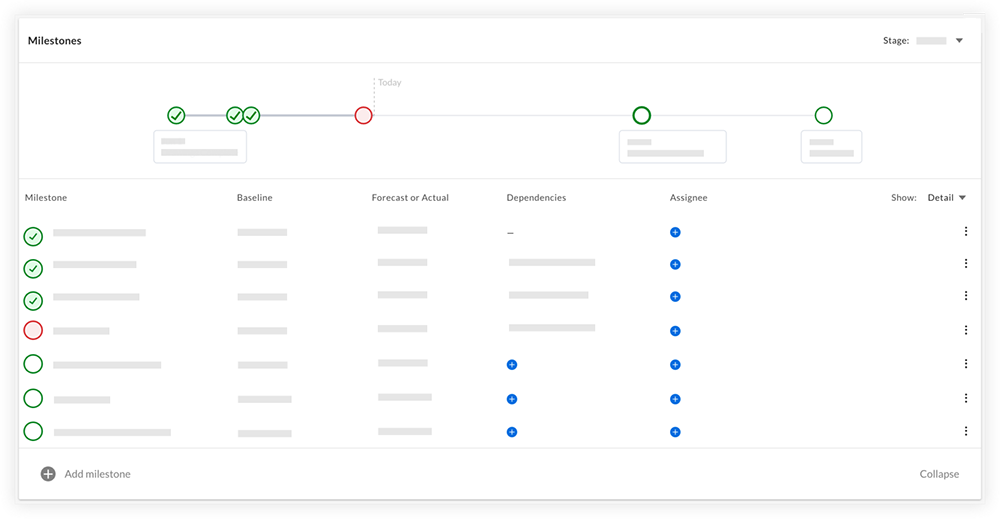Toggle empty status circle of sixth milestone row
Image resolution: width=1000 pixels, height=519 pixels.
click(33, 398)
